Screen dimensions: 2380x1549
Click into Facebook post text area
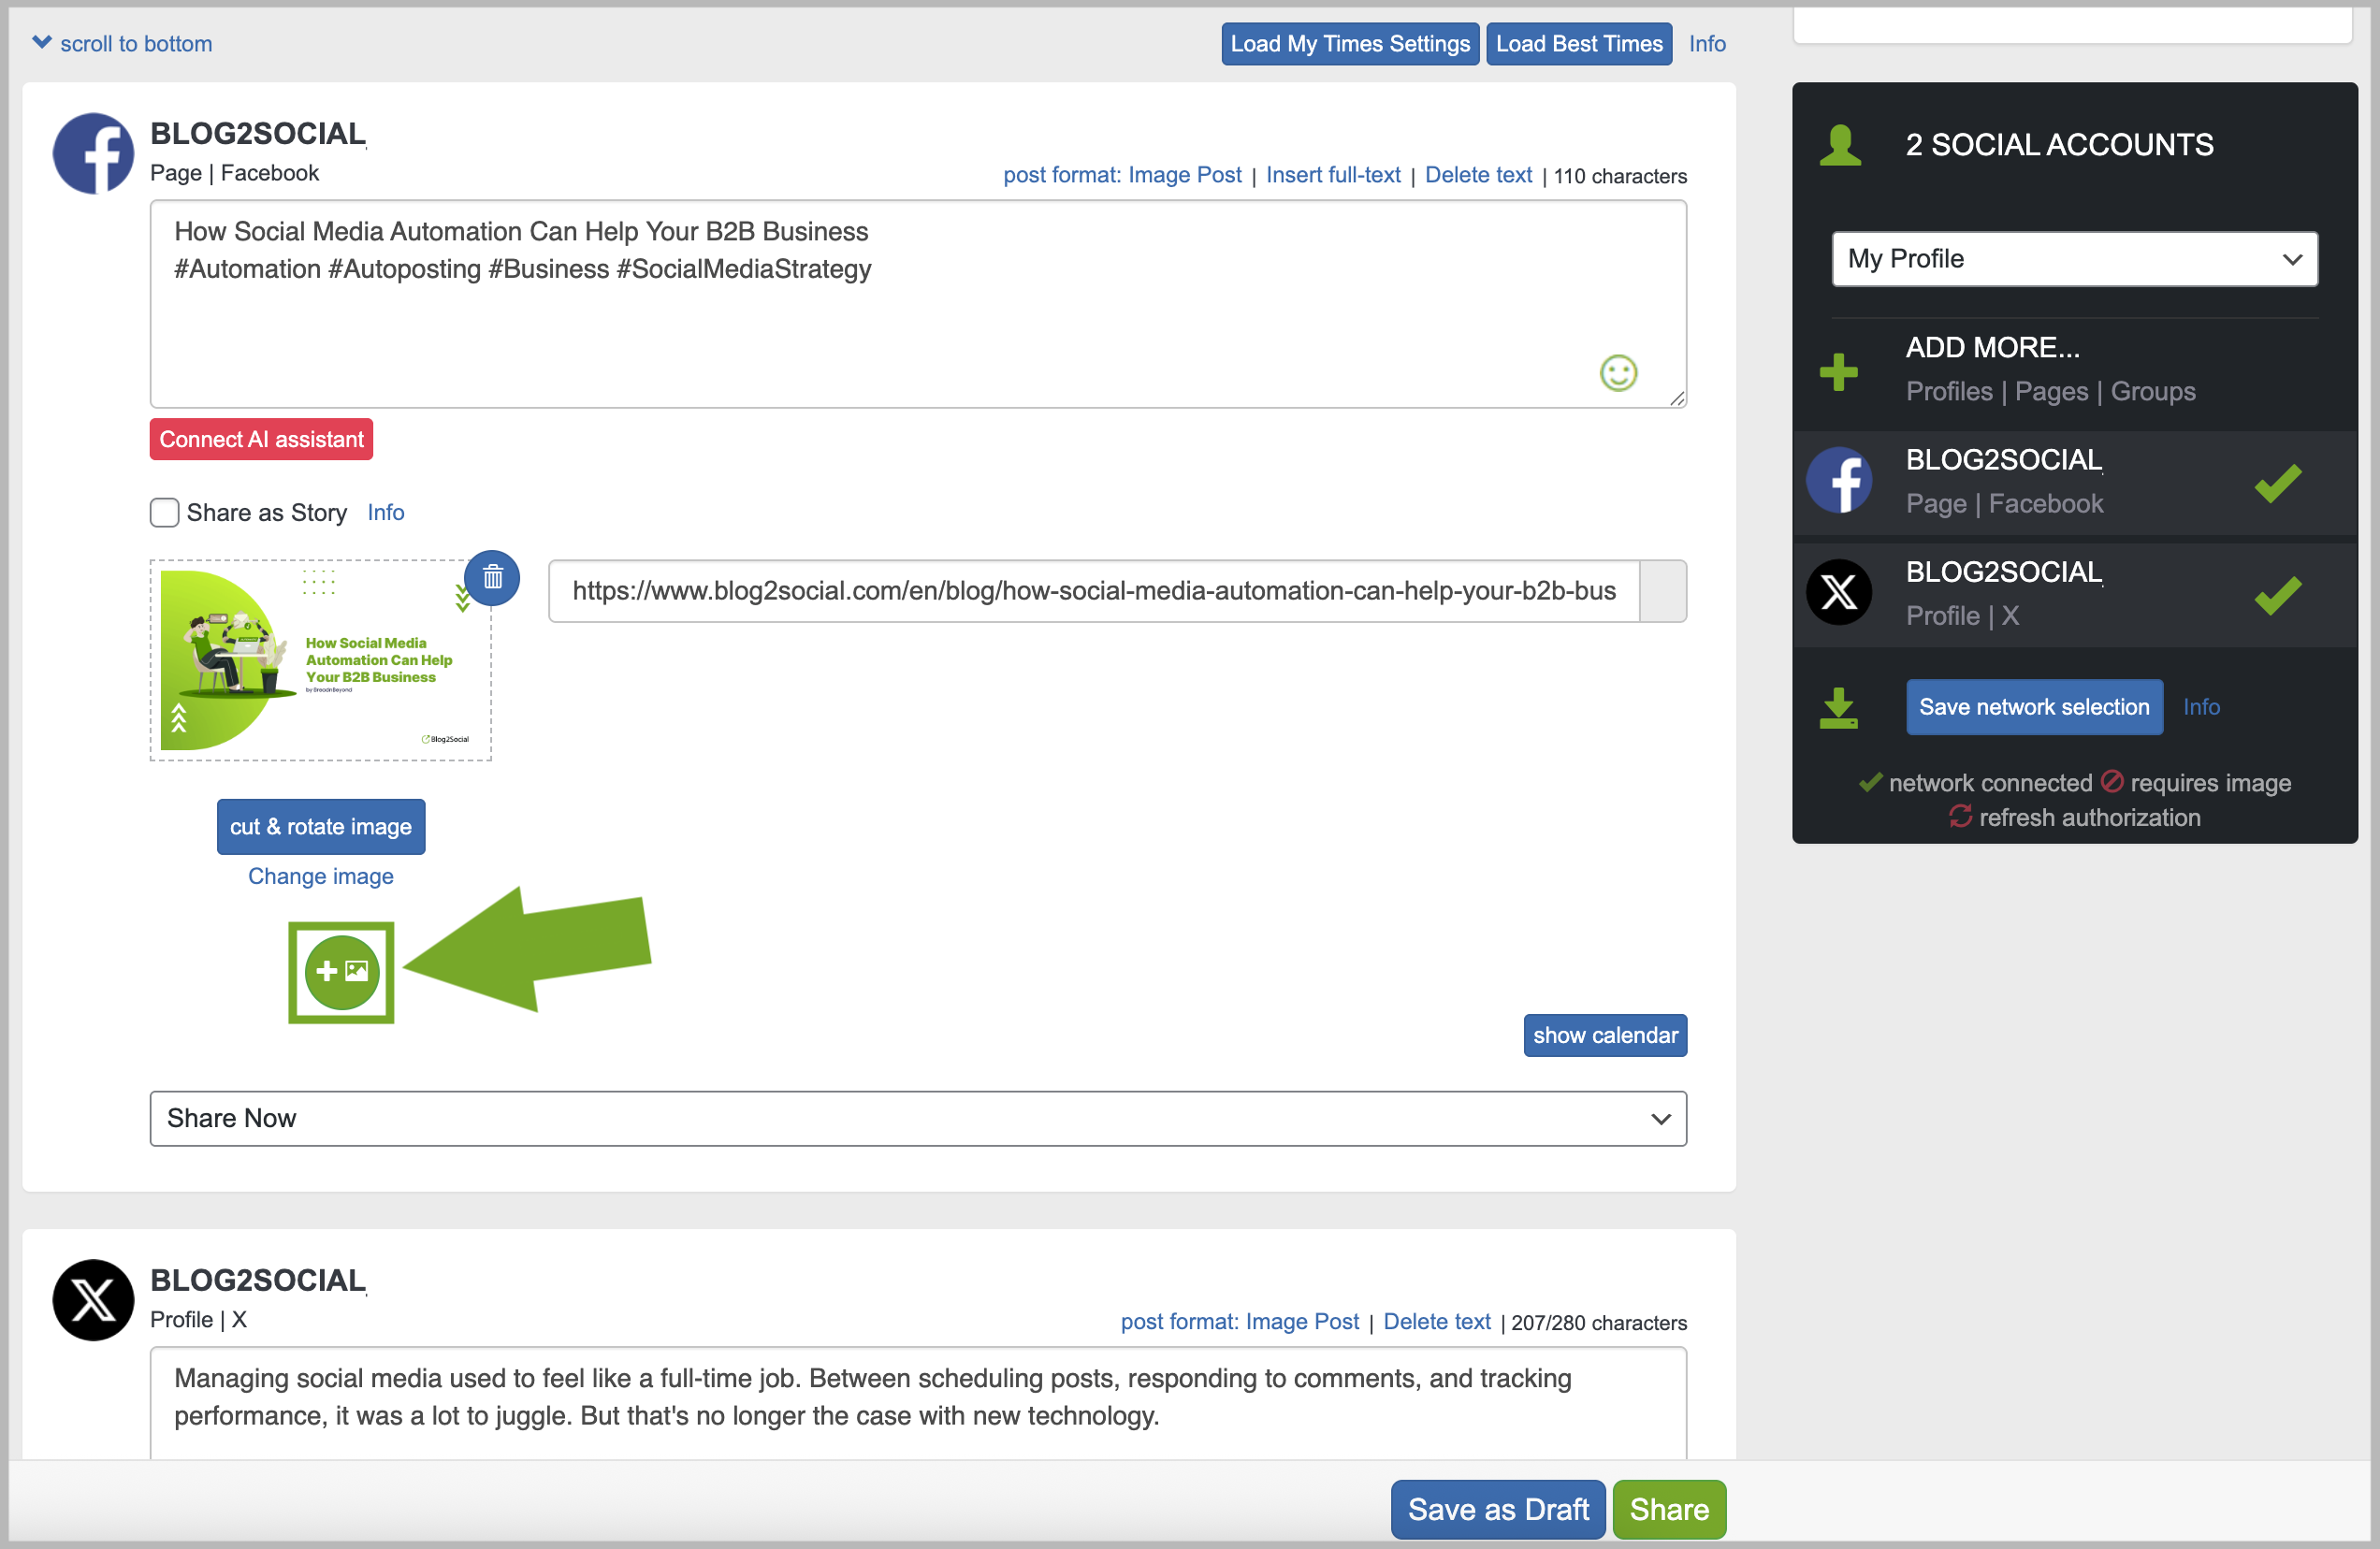coord(918,304)
